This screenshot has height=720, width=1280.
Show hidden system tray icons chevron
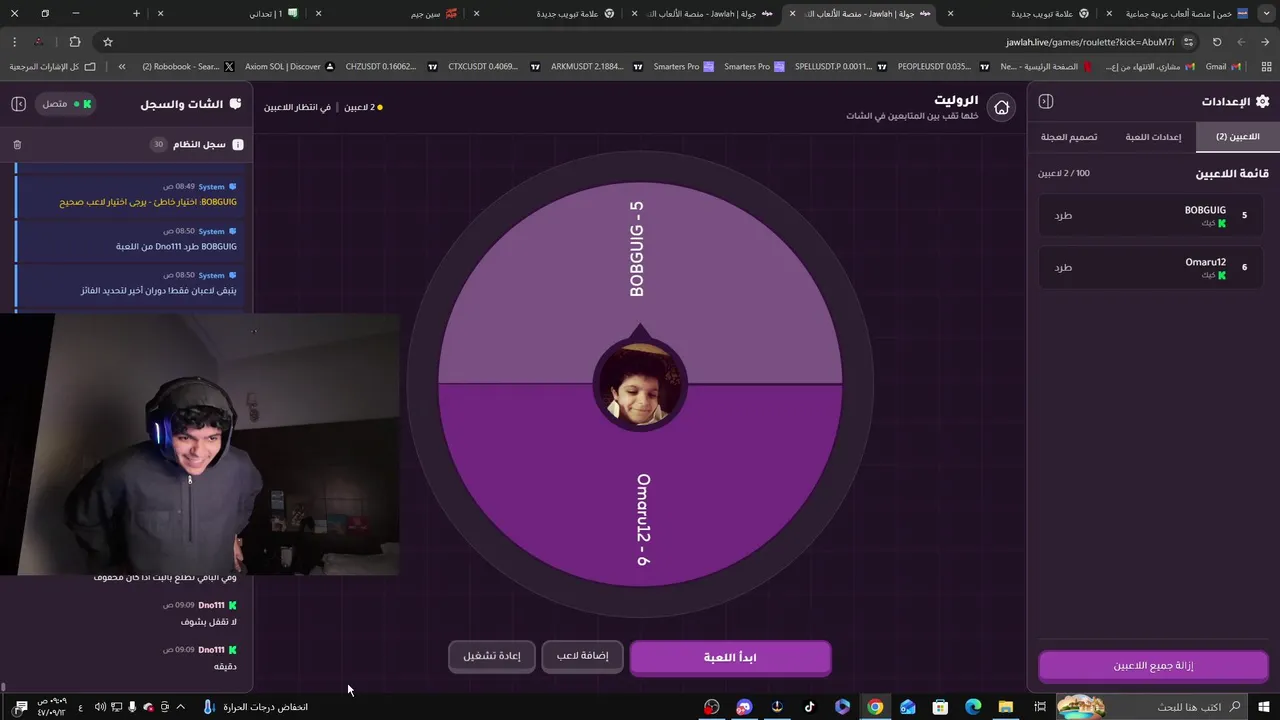pos(180,707)
